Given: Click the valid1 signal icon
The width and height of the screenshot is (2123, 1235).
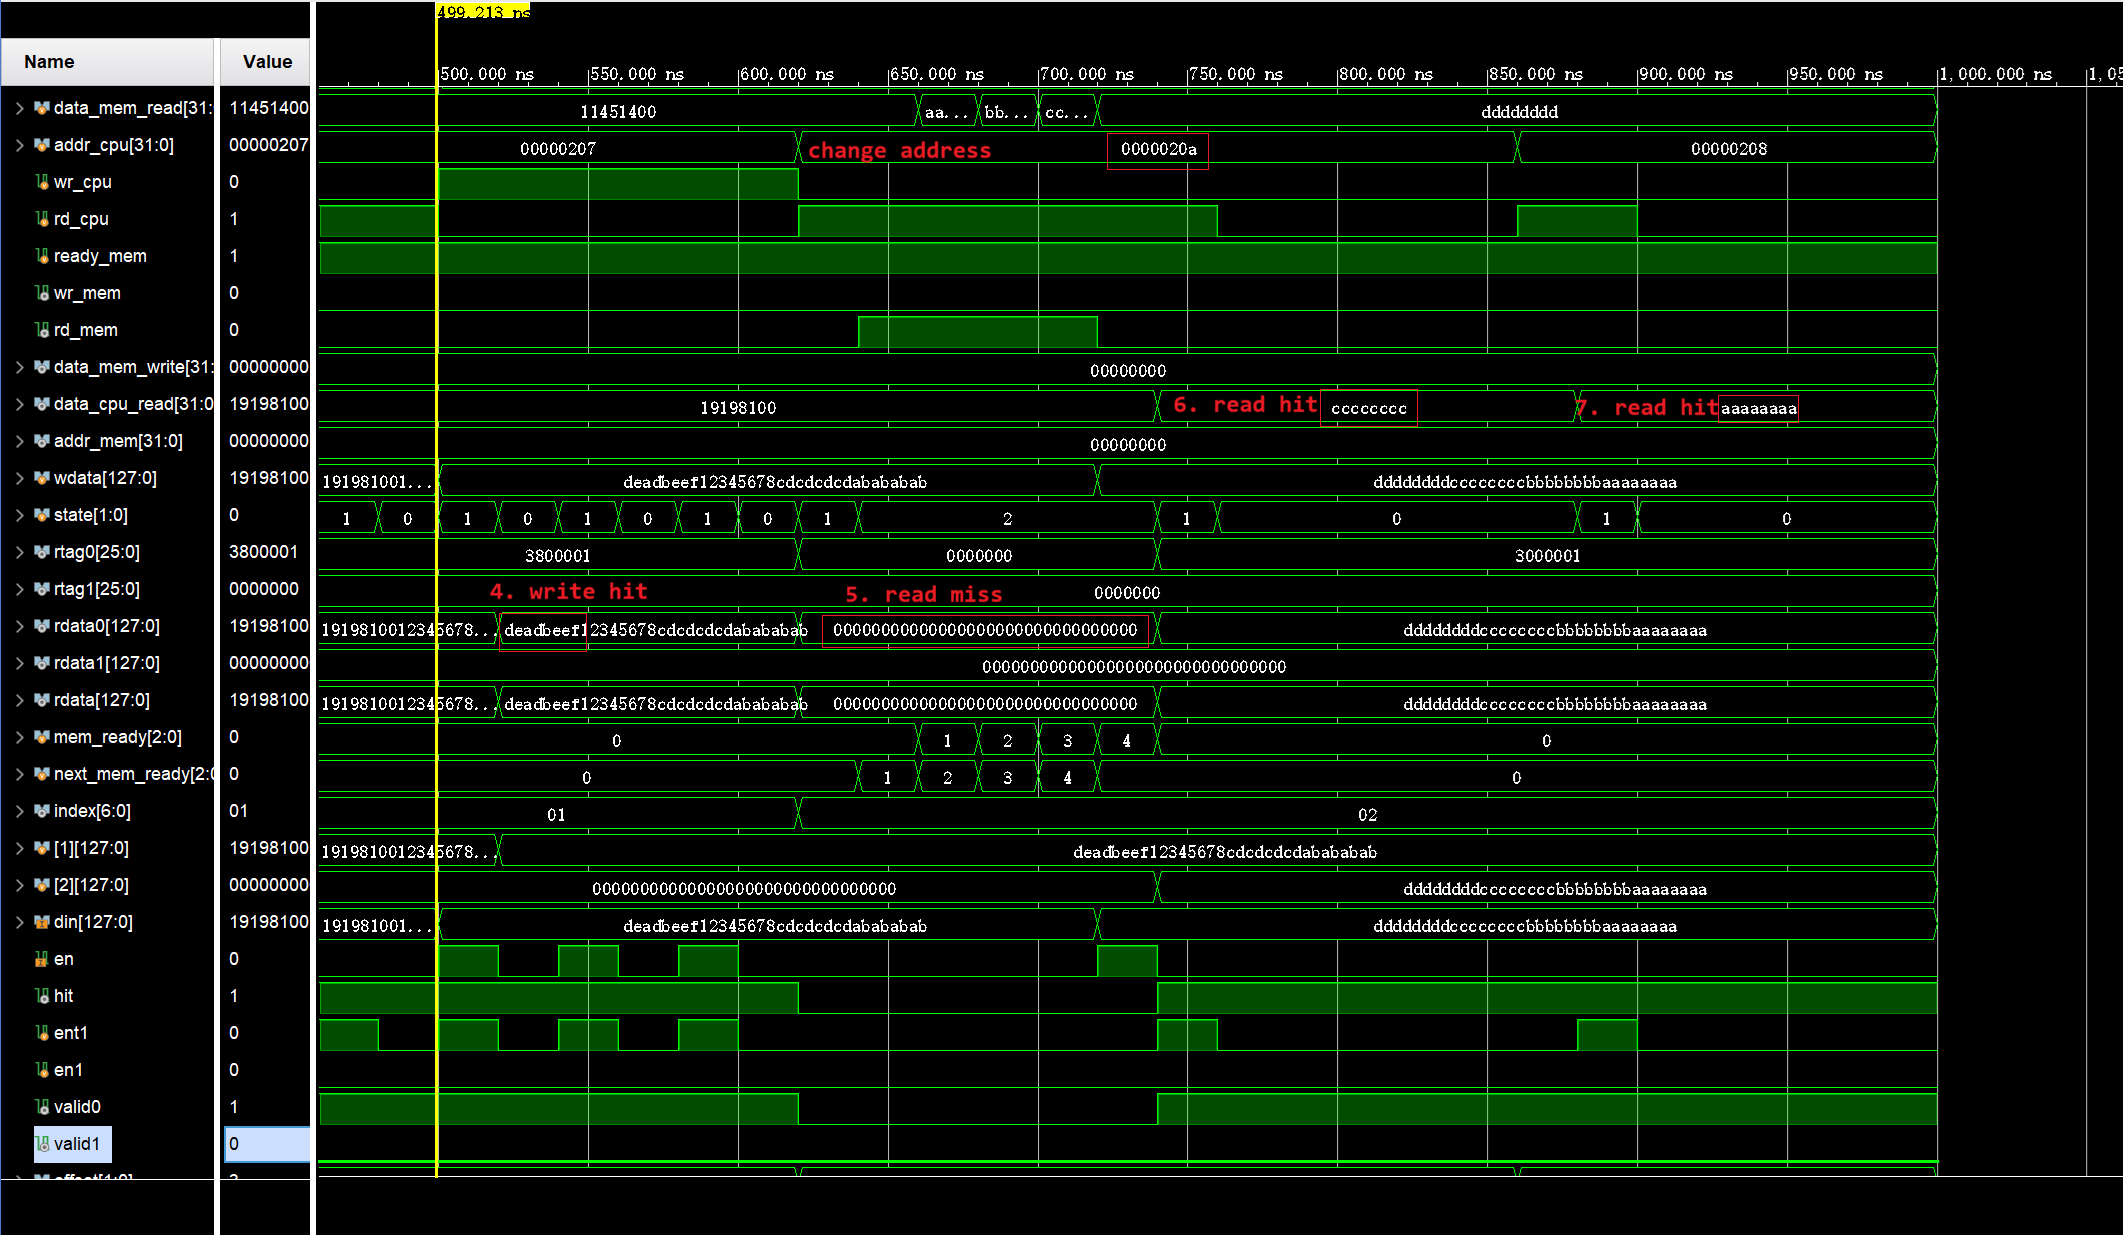Looking at the screenshot, I should click(42, 1144).
